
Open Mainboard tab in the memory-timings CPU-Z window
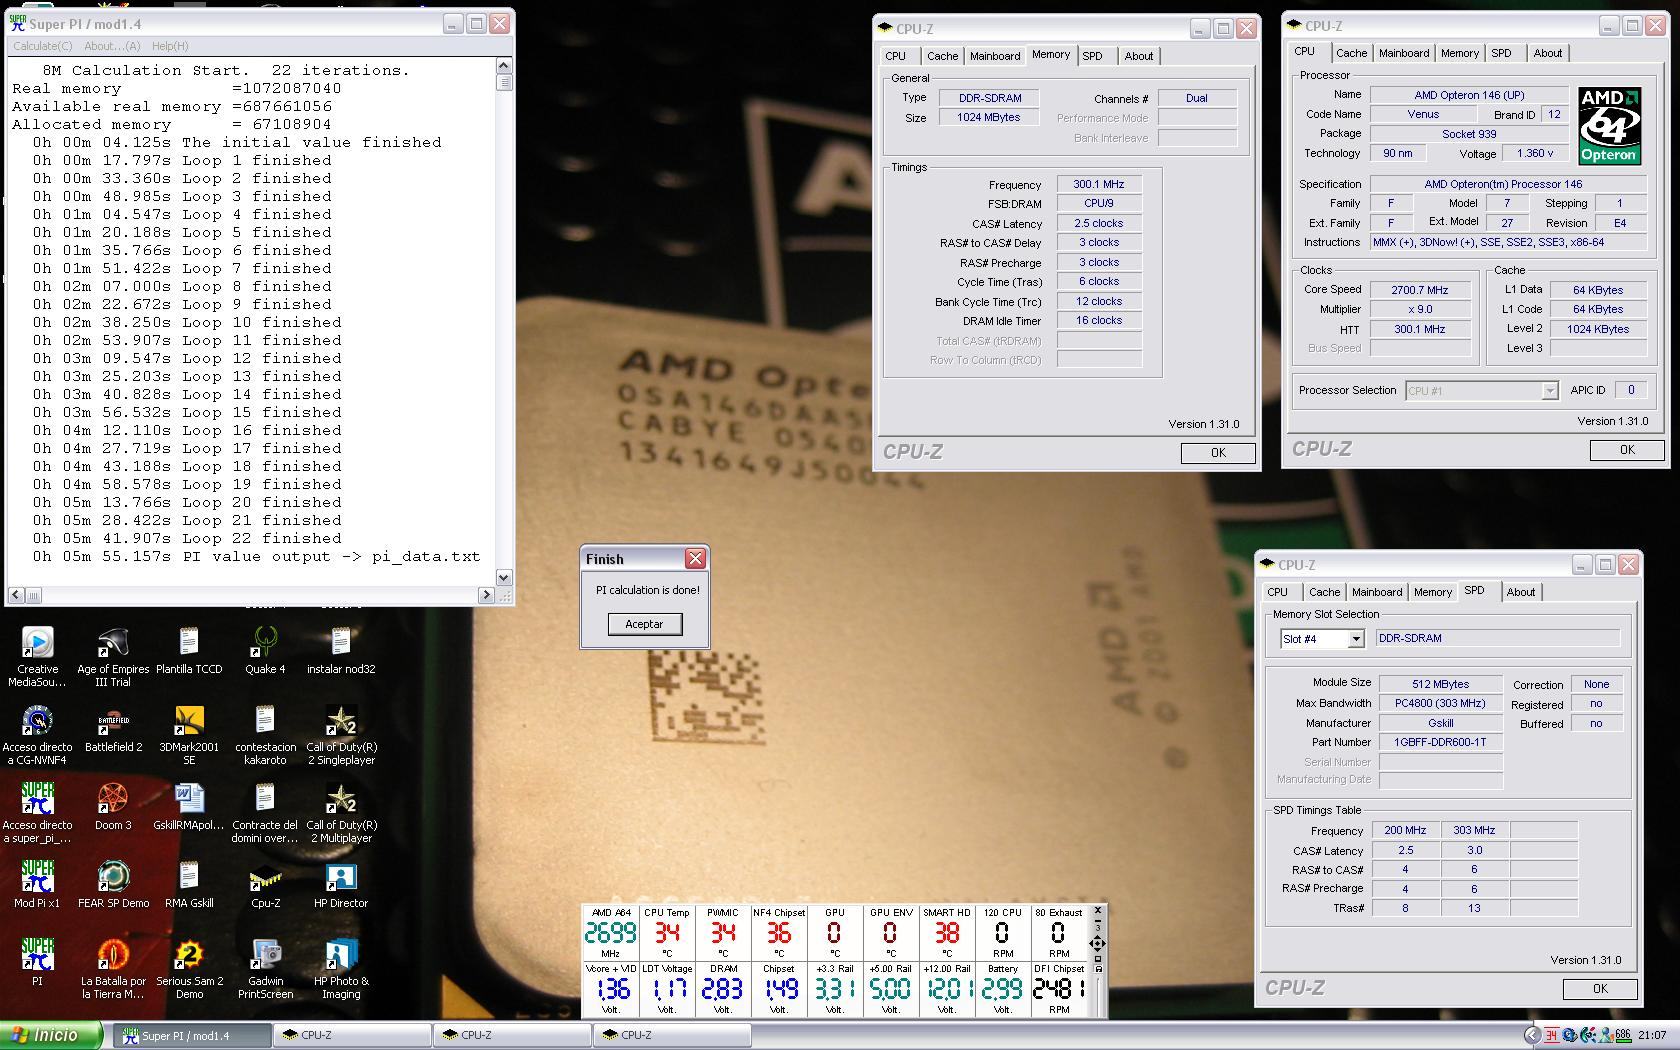pos(995,56)
